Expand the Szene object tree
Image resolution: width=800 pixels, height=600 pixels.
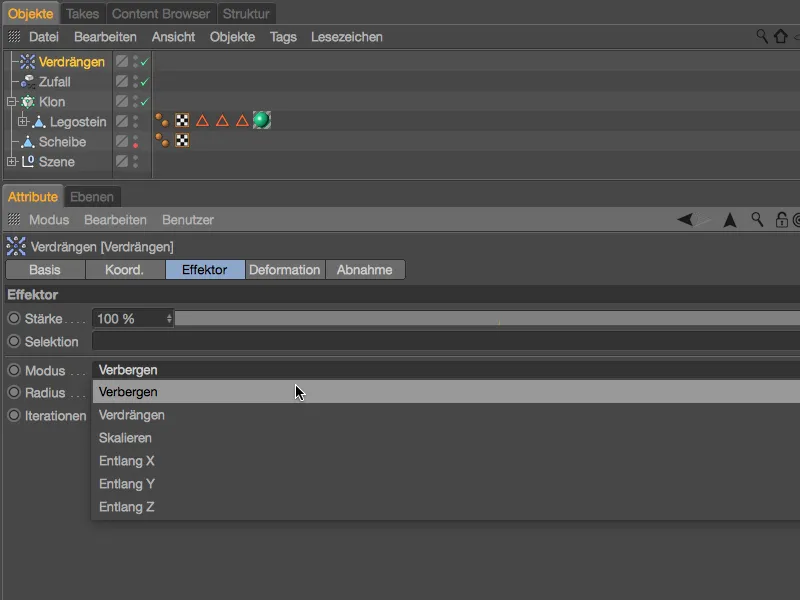pos(13,161)
